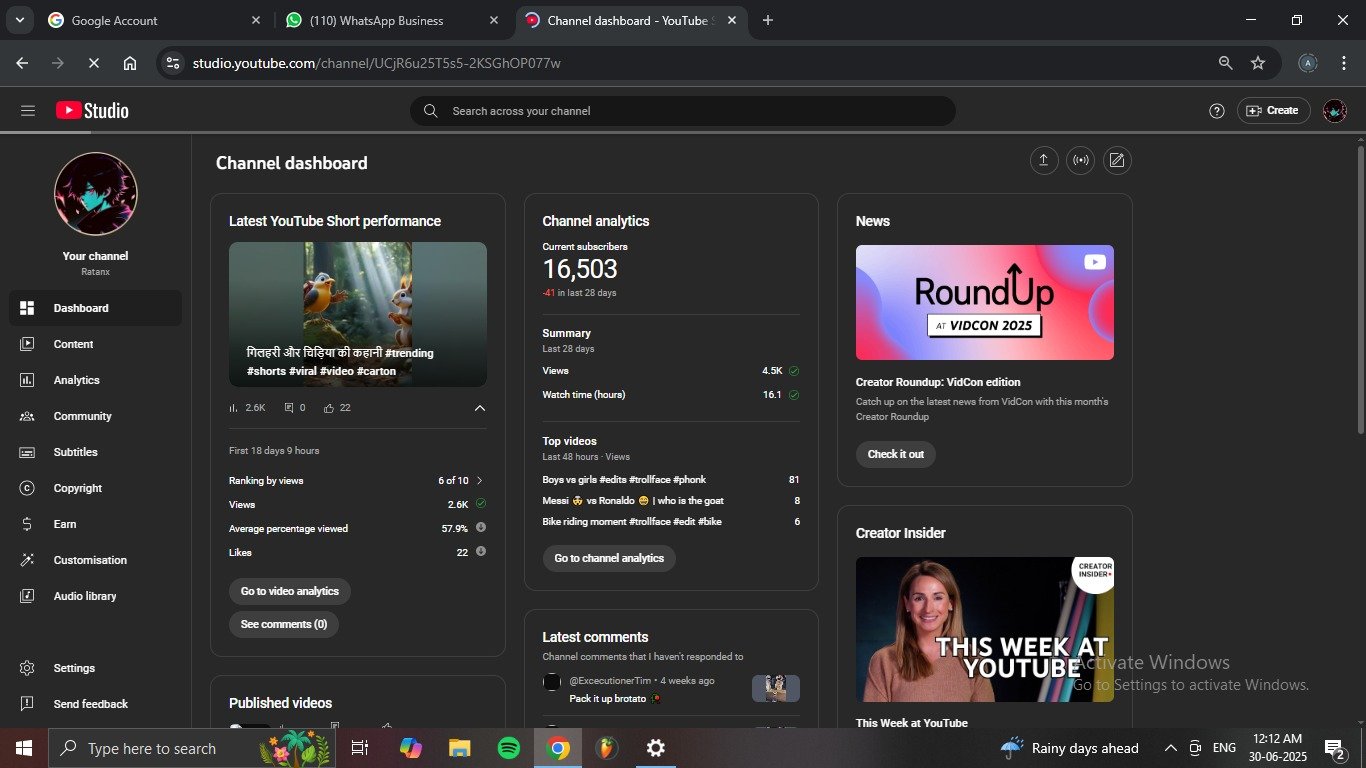
Task: Click the create post pencil icon
Action: click(x=1117, y=160)
